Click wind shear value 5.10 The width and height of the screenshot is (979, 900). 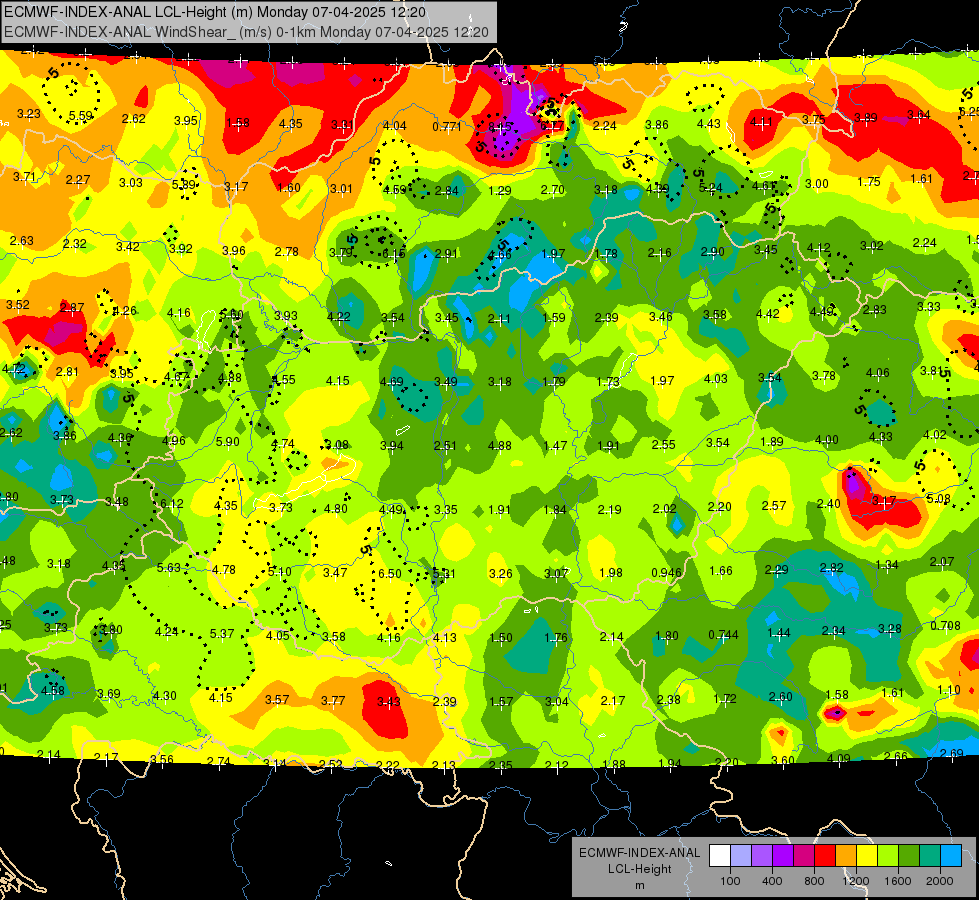[279, 571]
